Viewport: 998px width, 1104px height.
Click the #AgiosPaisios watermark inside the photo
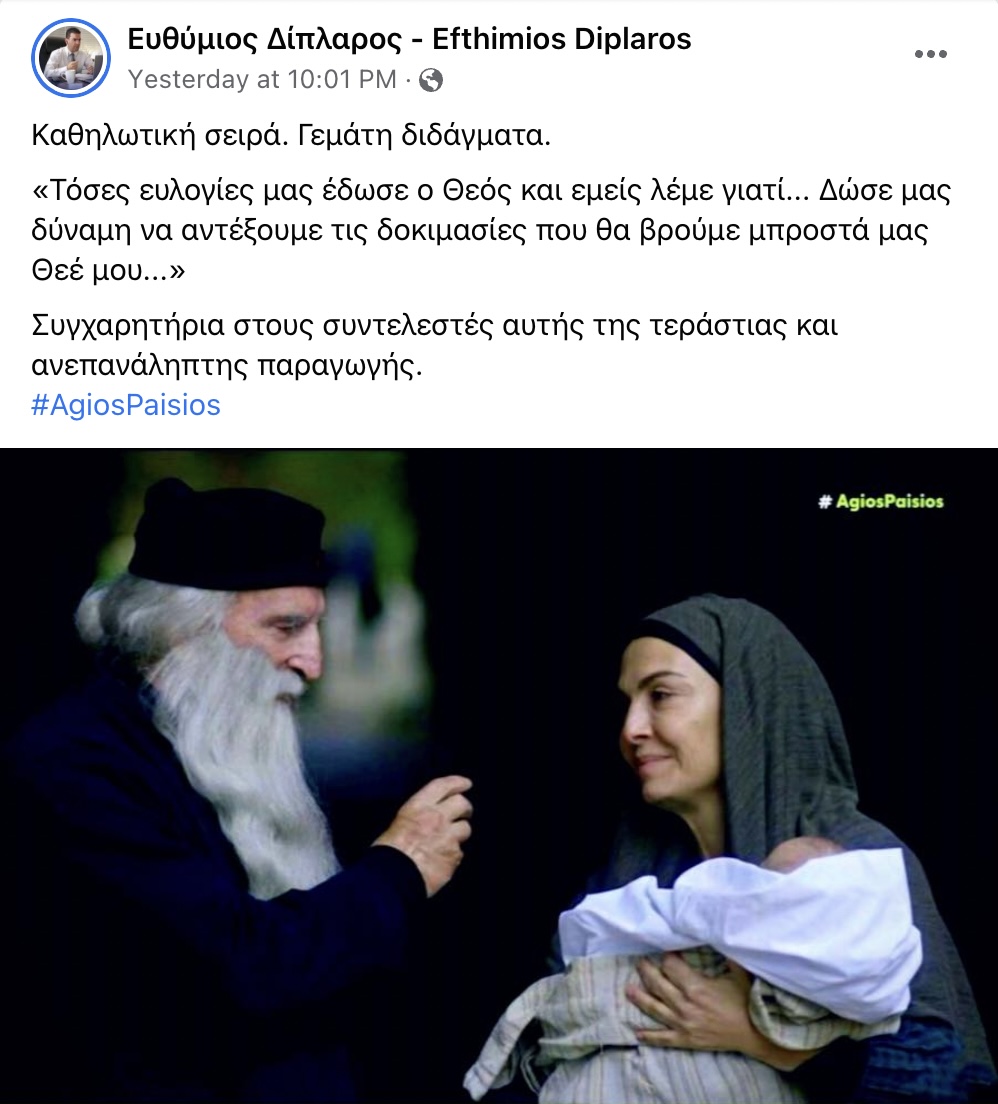tap(881, 501)
